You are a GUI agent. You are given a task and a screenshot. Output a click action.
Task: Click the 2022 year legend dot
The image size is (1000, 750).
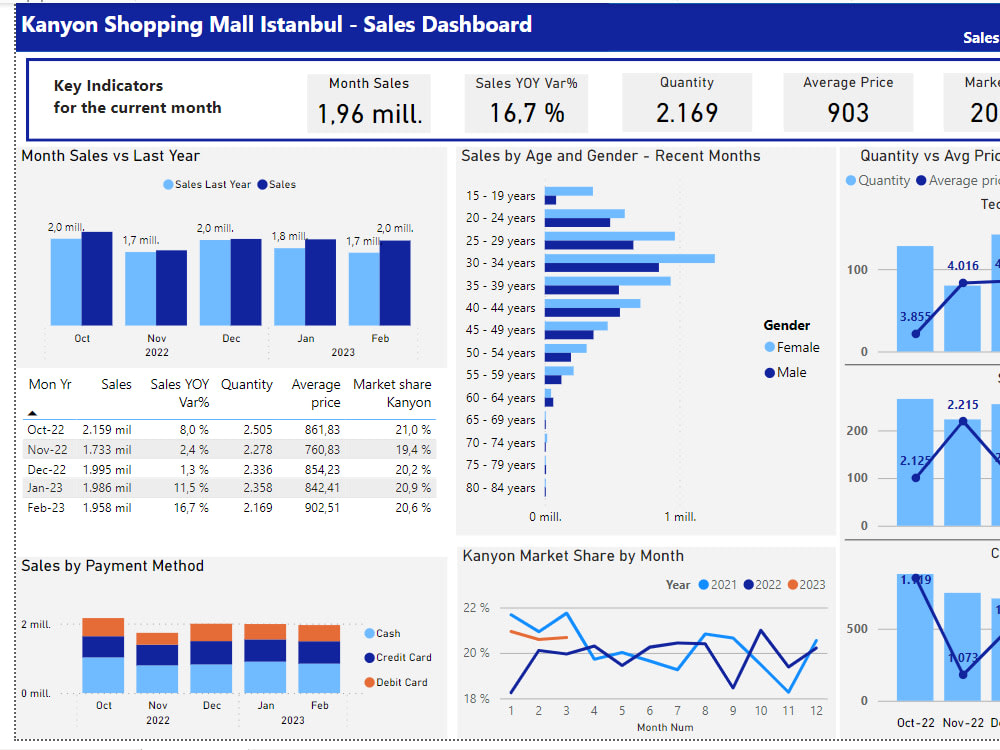click(x=749, y=585)
